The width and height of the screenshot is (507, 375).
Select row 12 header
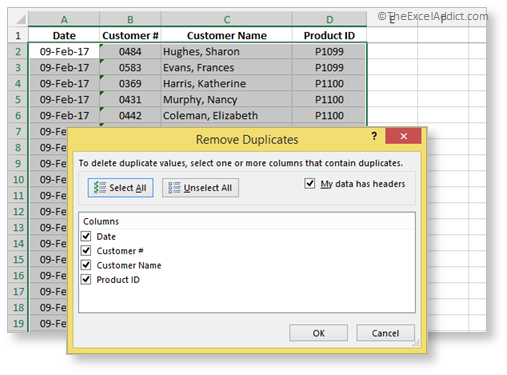coord(18,211)
